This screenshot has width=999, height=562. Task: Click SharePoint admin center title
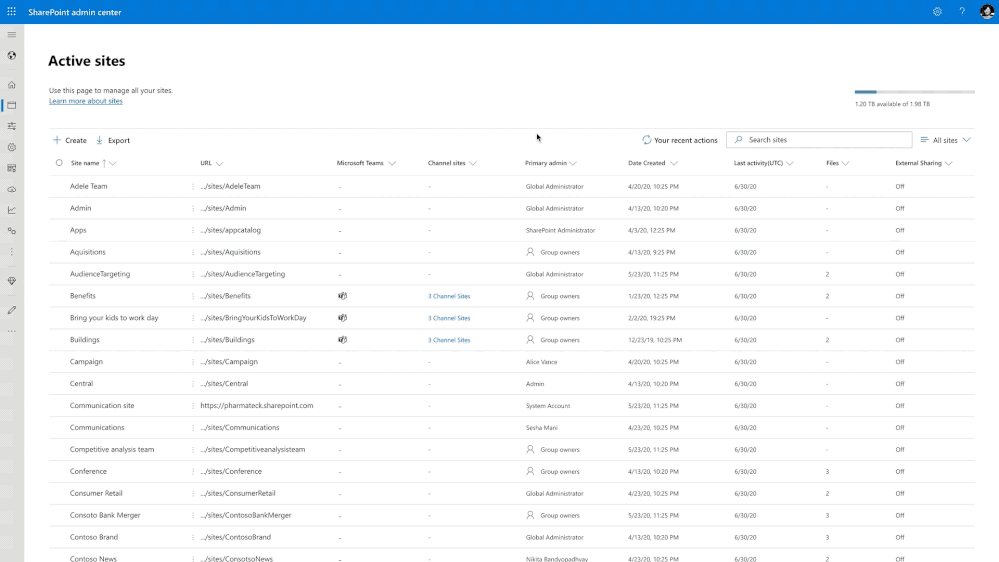(75, 12)
